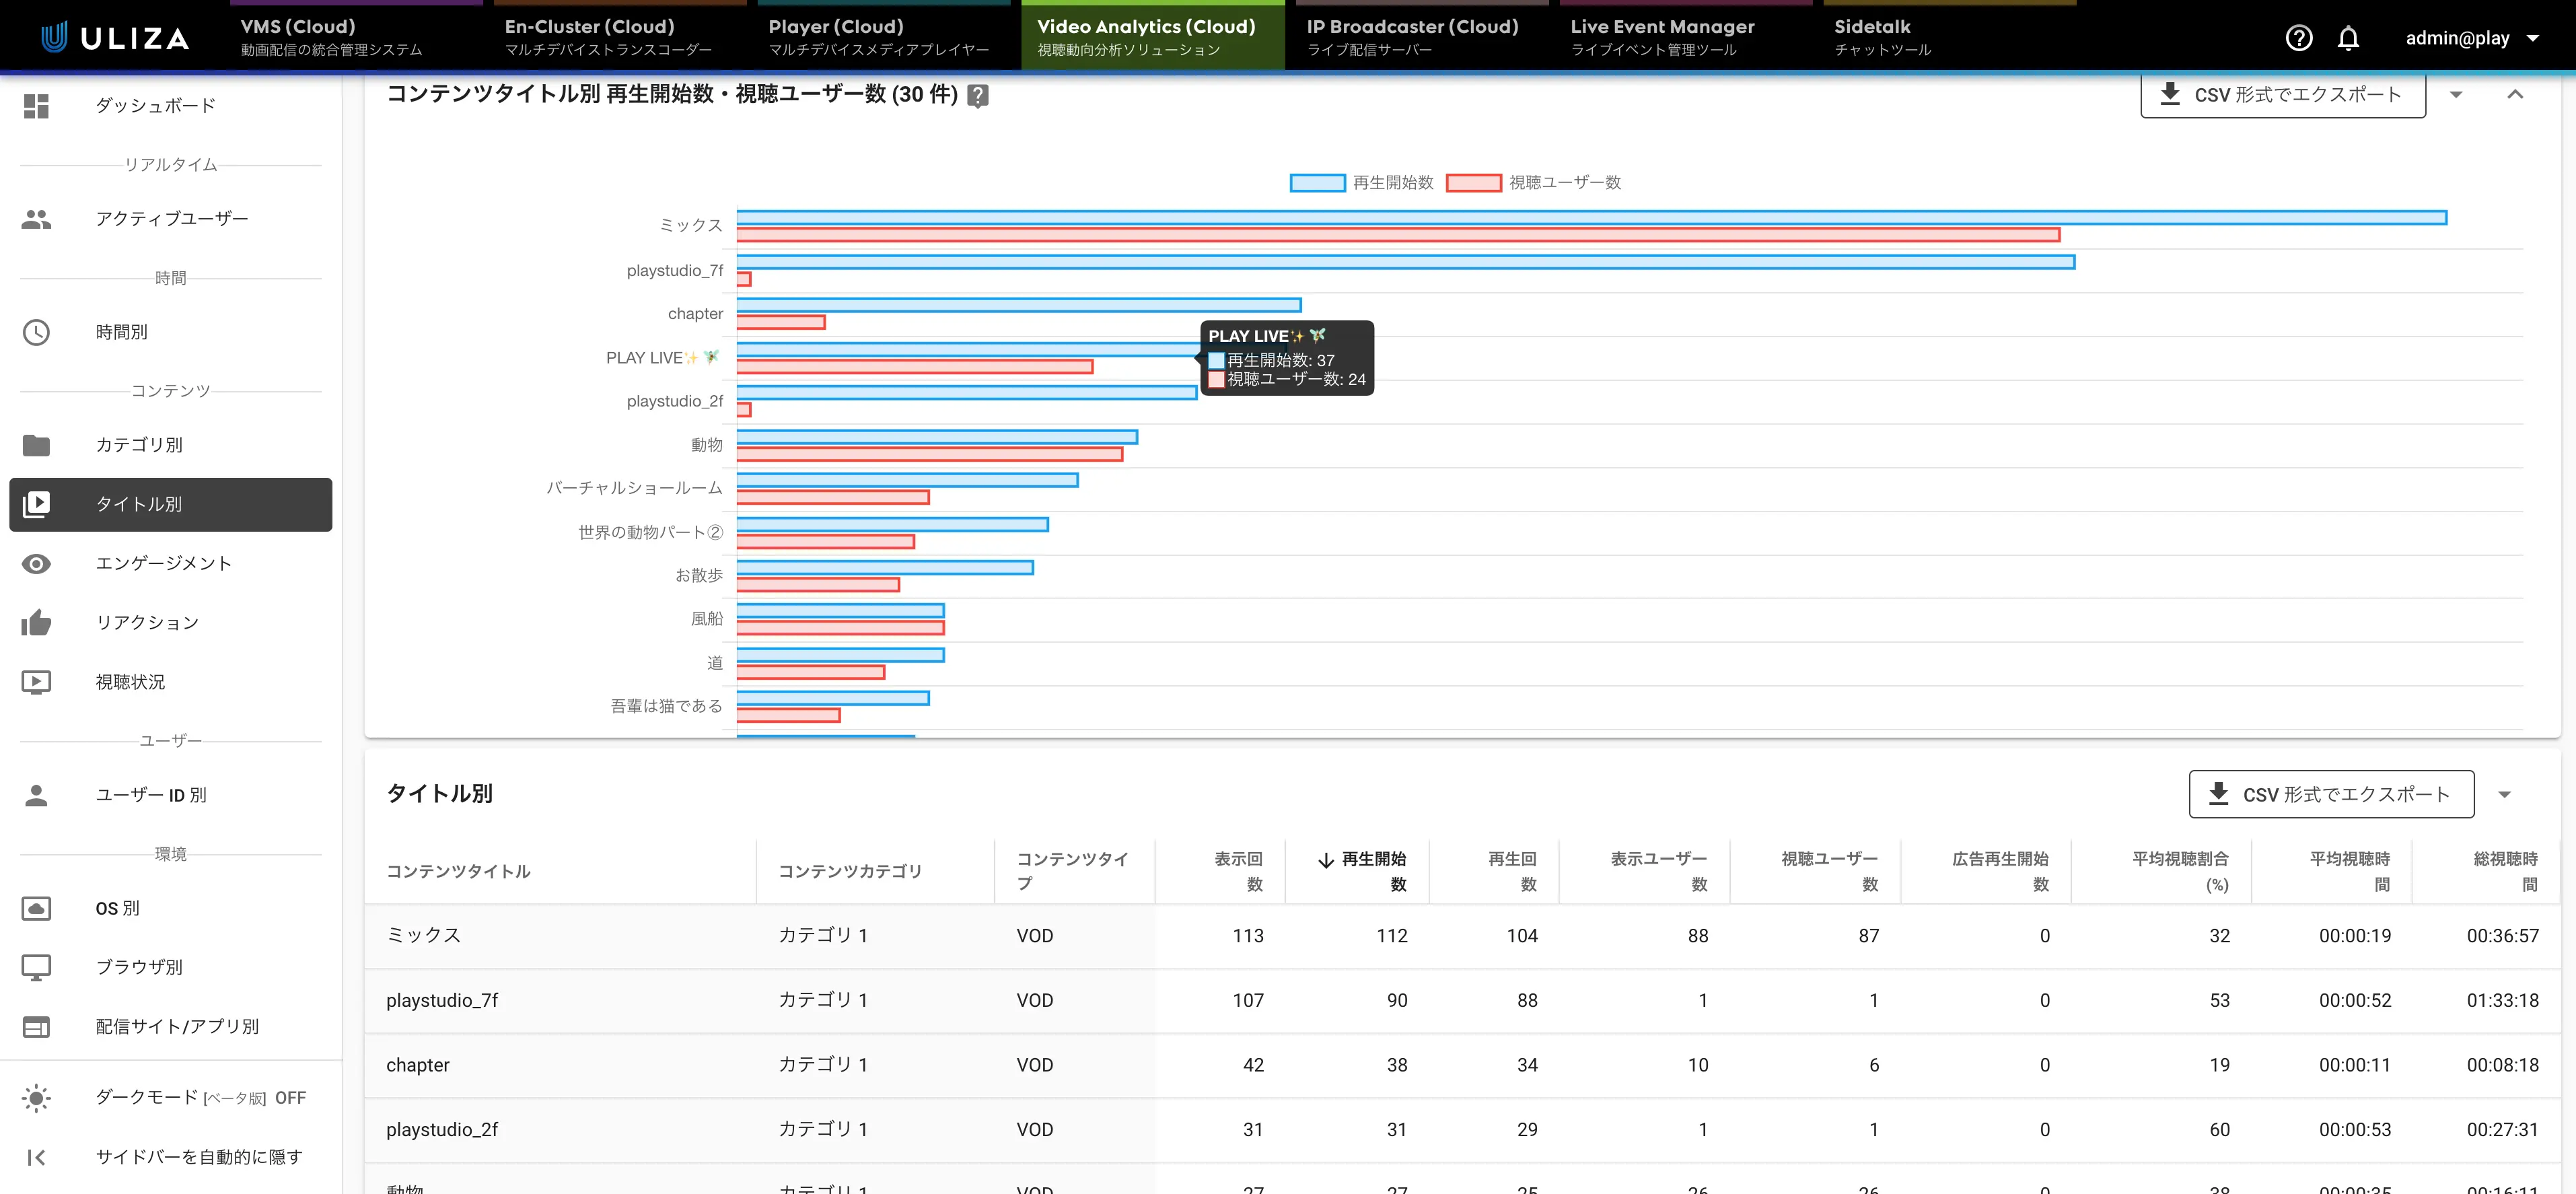
Task: Click the ULIZA logo
Action: tap(115, 38)
